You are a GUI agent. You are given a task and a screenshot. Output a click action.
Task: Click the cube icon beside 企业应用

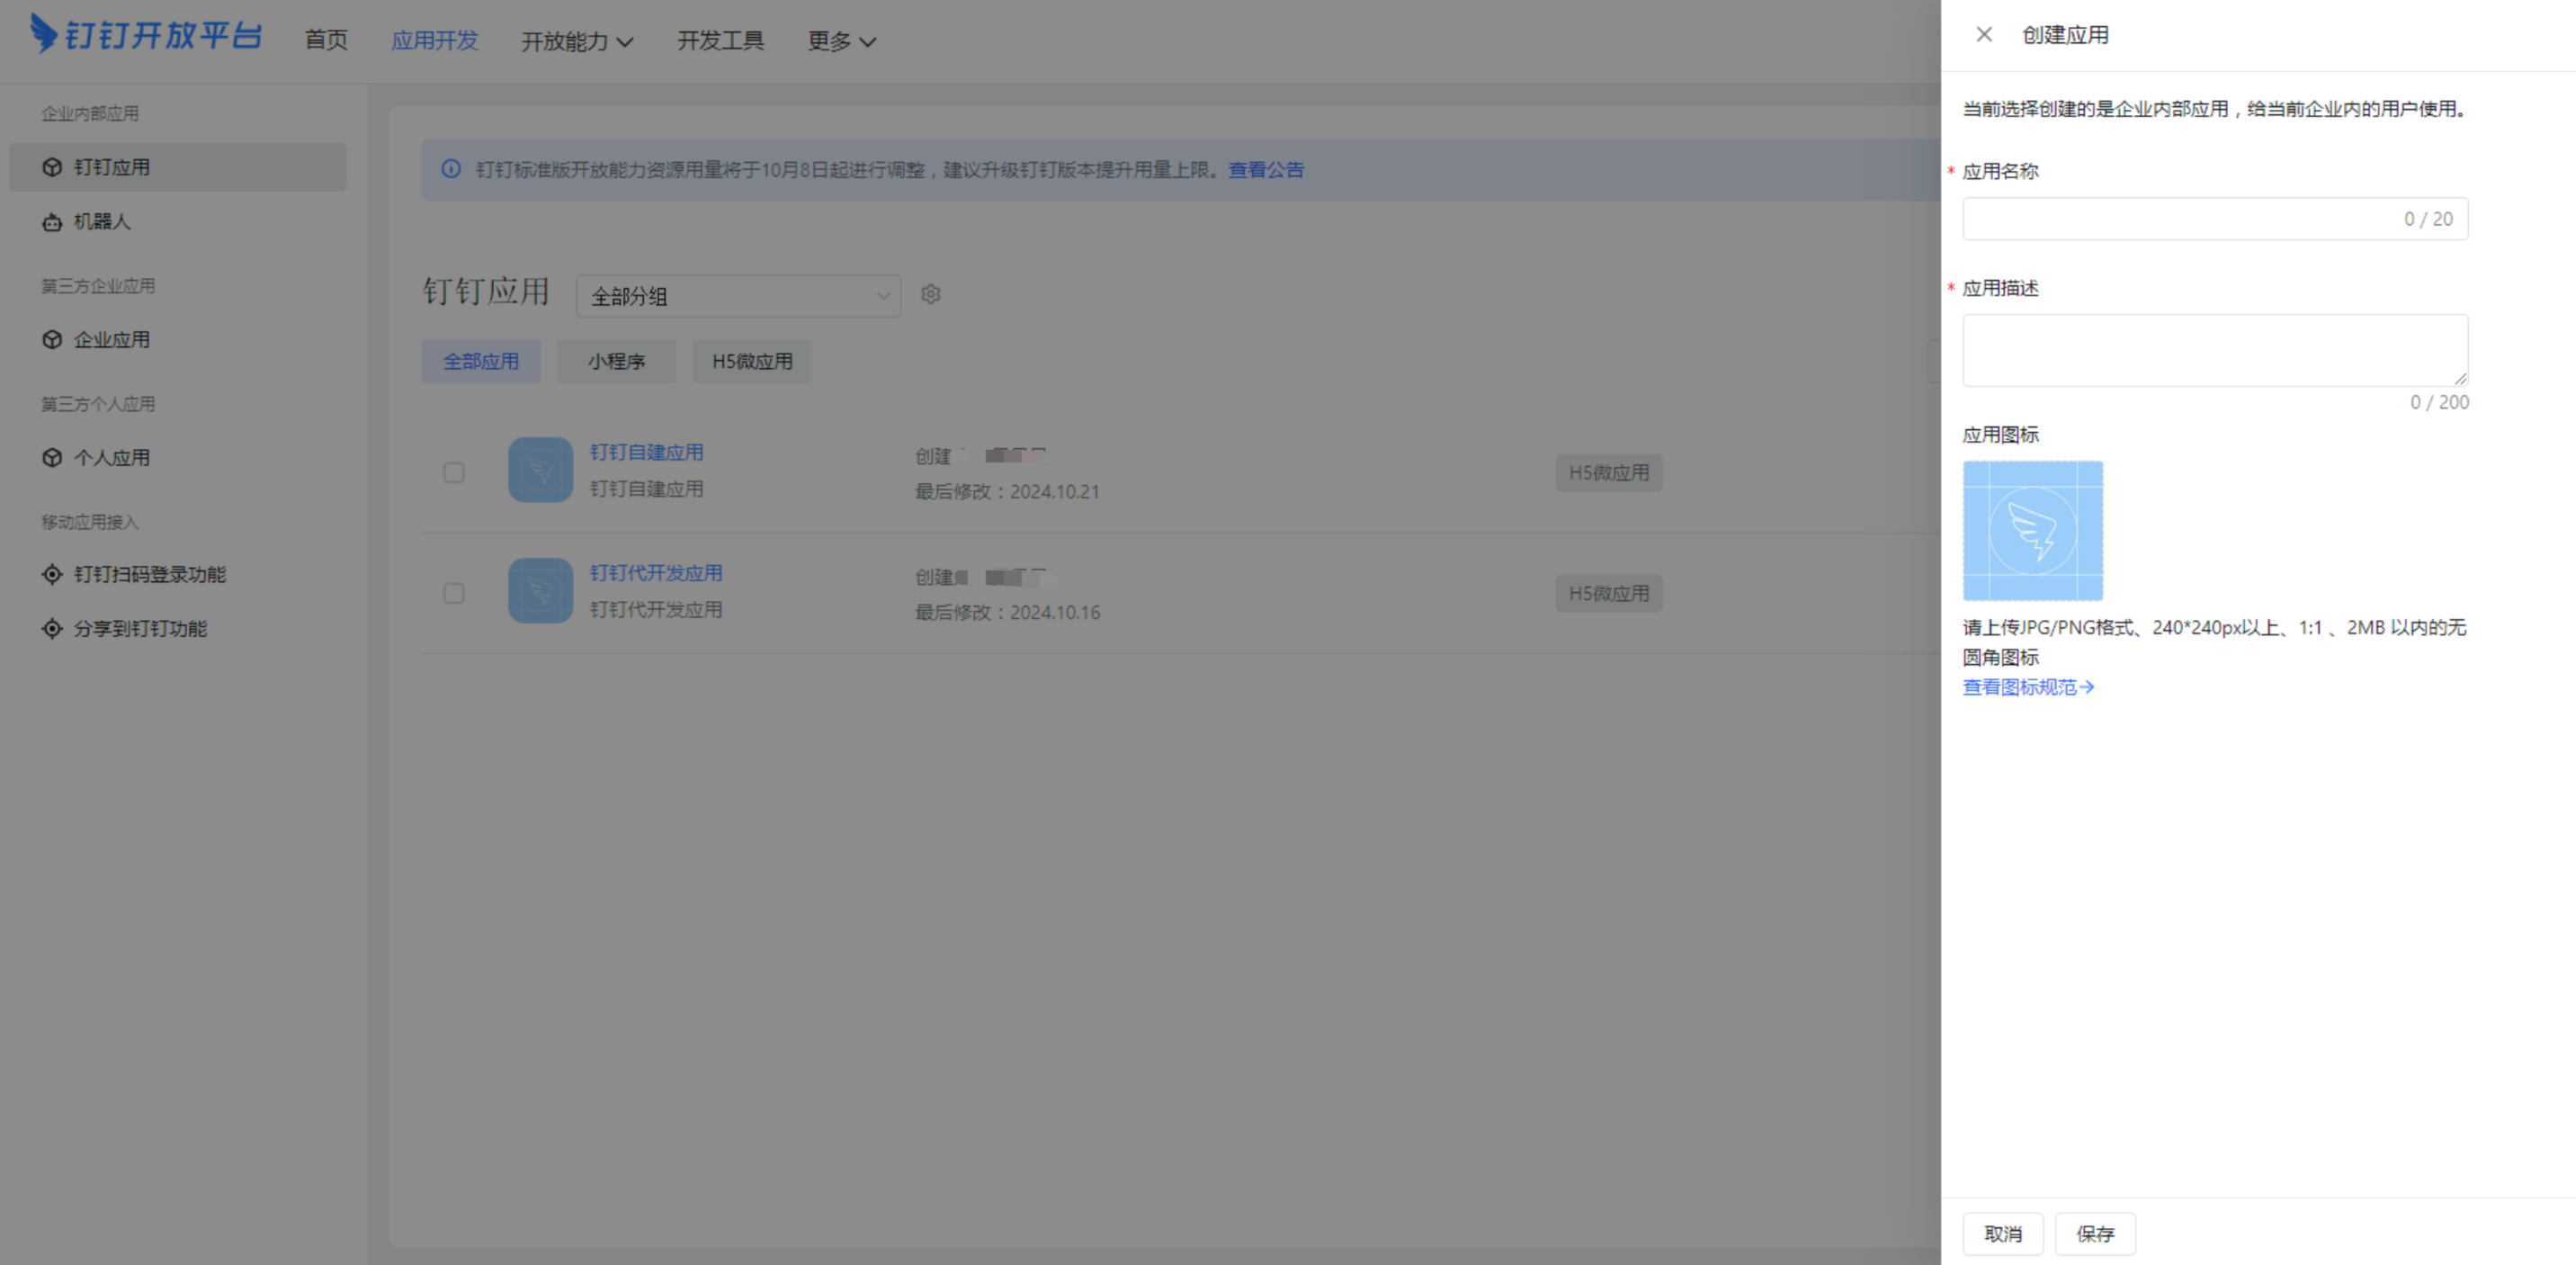[52, 339]
